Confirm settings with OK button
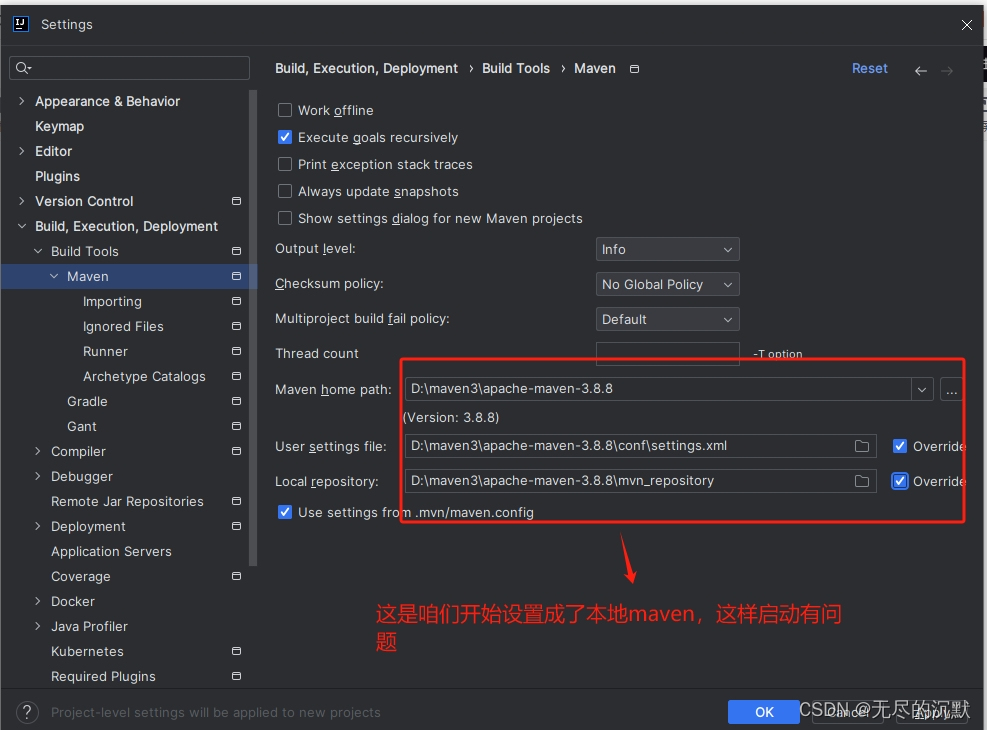The height and width of the screenshot is (730, 987). click(764, 712)
